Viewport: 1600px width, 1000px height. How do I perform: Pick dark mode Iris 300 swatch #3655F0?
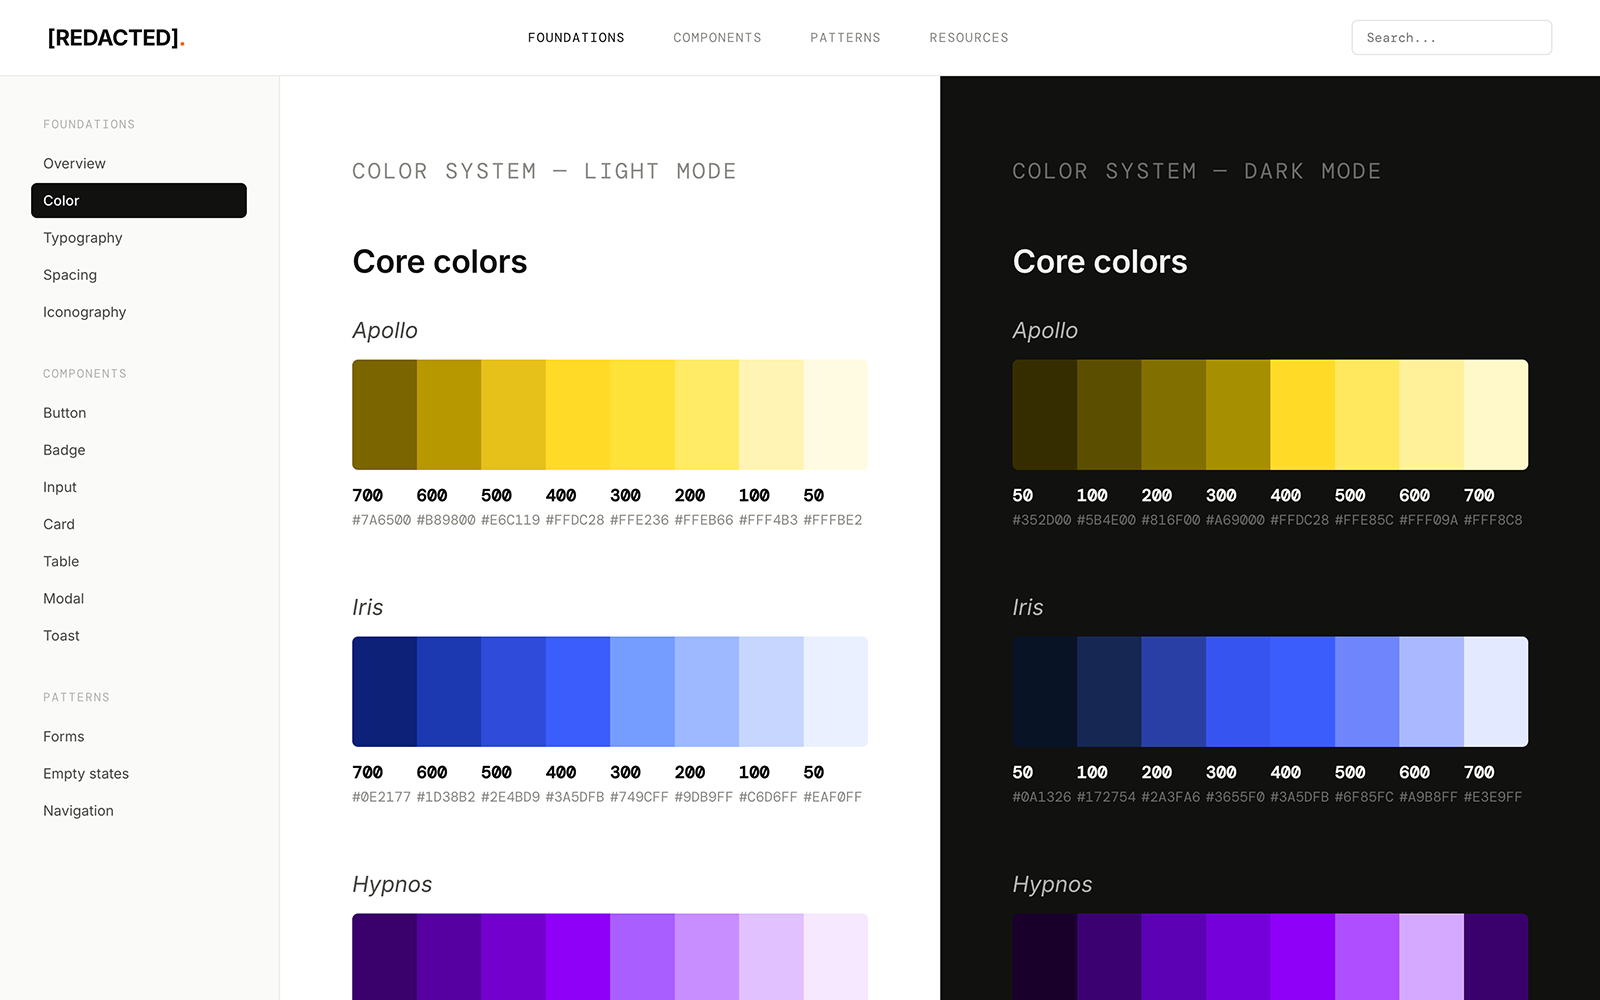pyautogui.click(x=1238, y=692)
